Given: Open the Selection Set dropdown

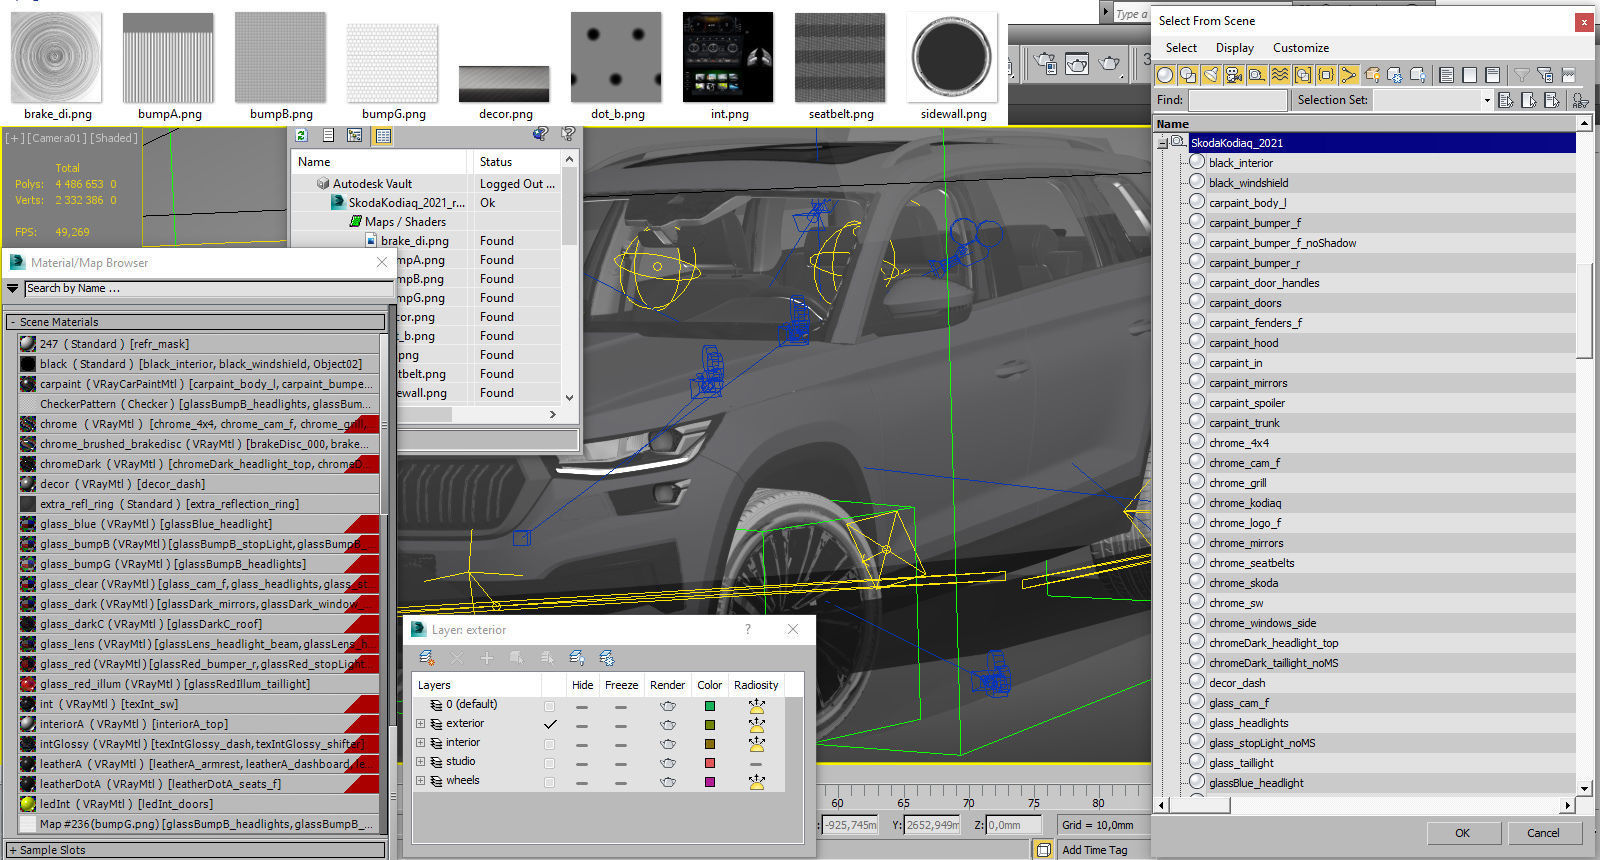Looking at the screenshot, I should (1486, 100).
